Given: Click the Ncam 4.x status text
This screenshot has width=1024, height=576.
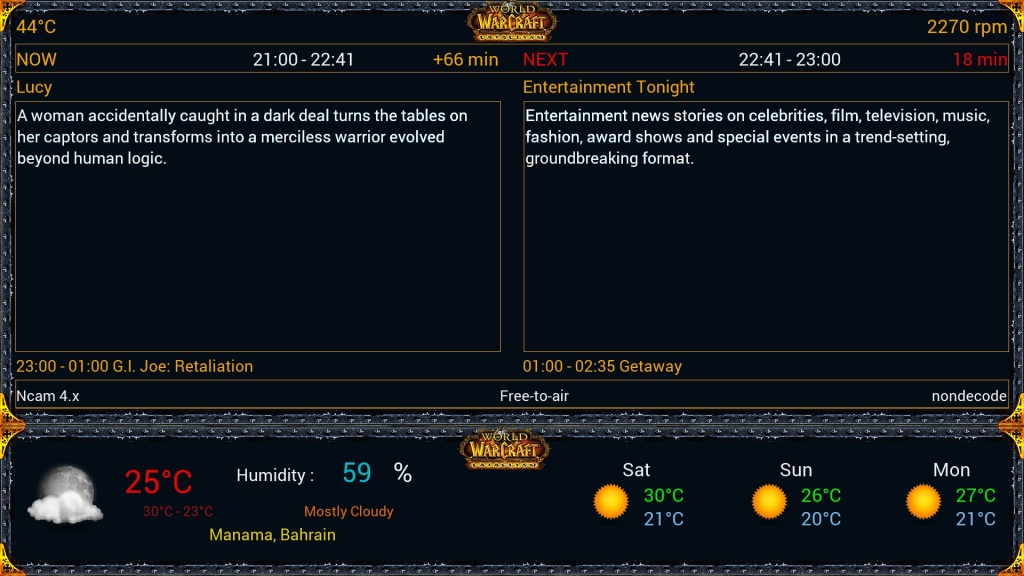Looking at the screenshot, I should pos(48,396).
